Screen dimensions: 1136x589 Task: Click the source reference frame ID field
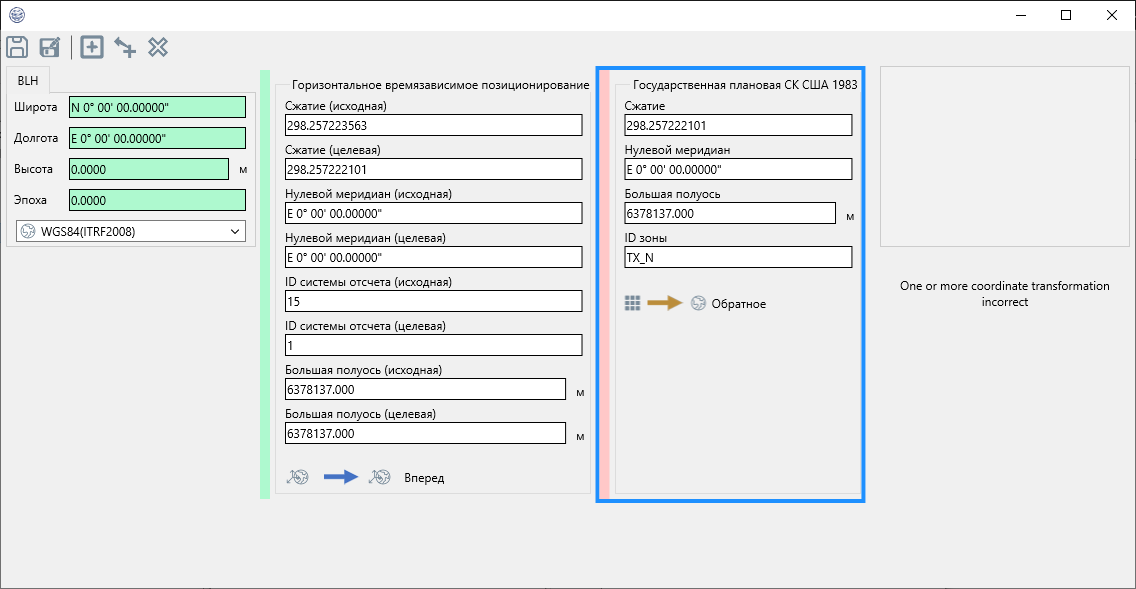pyautogui.click(x=433, y=301)
